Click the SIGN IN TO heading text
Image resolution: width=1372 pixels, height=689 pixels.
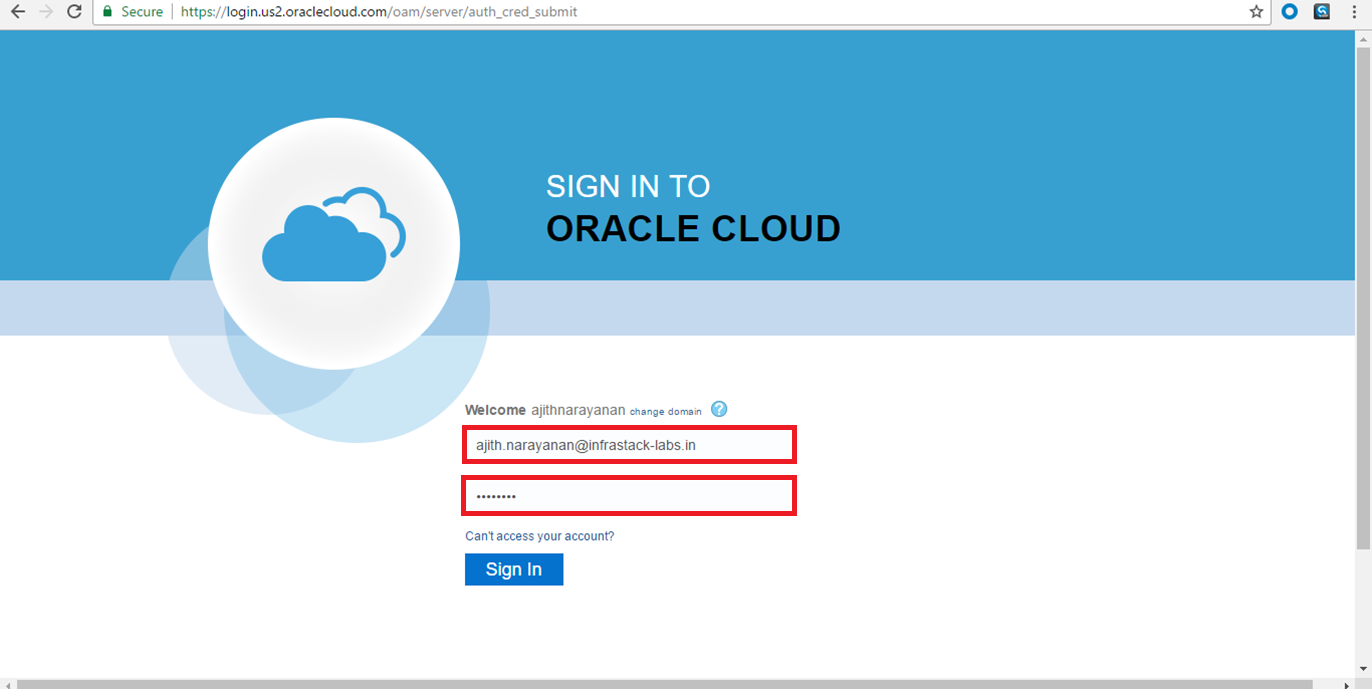point(628,186)
